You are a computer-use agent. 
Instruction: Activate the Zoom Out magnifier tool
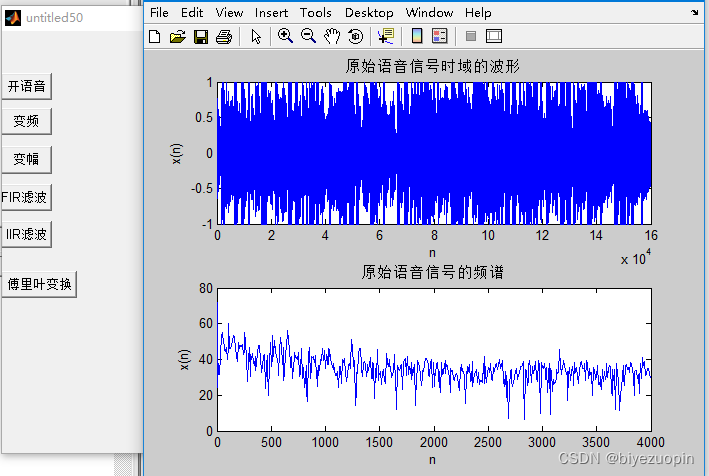point(308,36)
